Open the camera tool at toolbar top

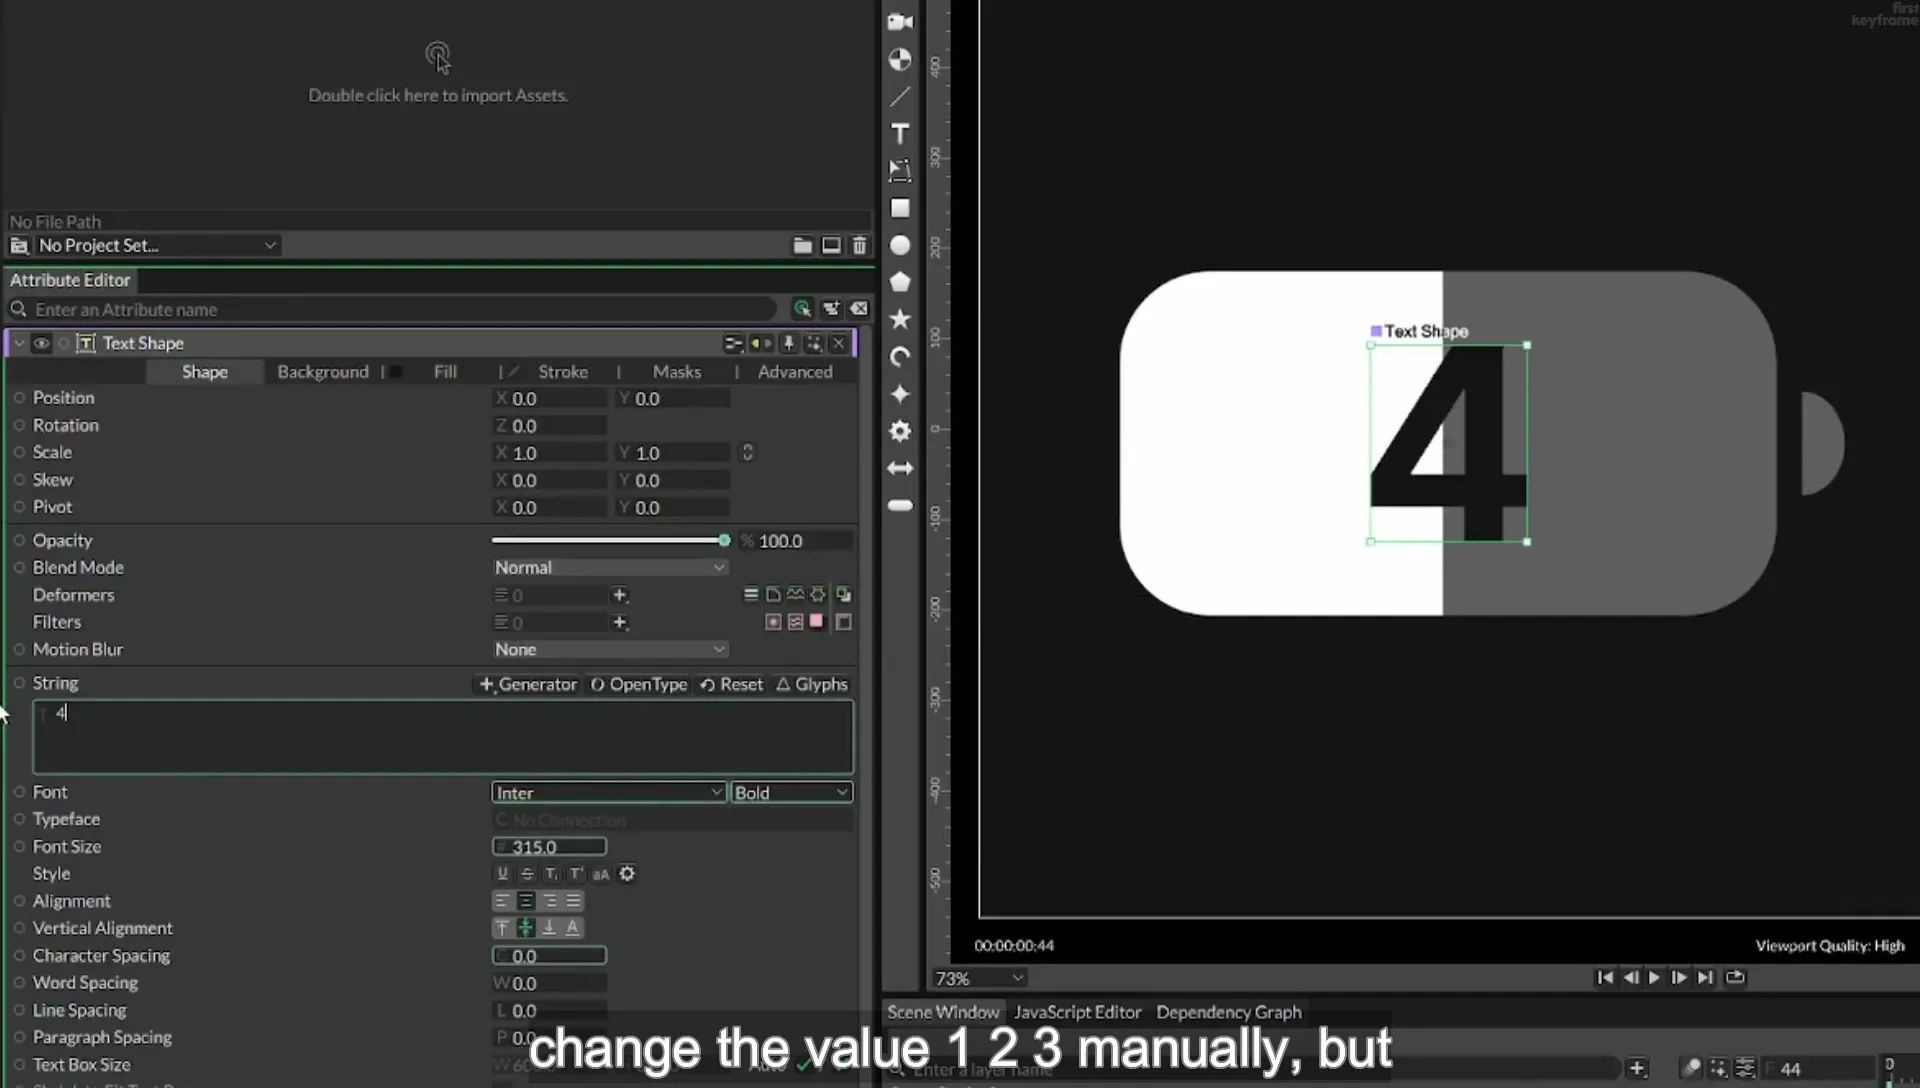[900, 22]
